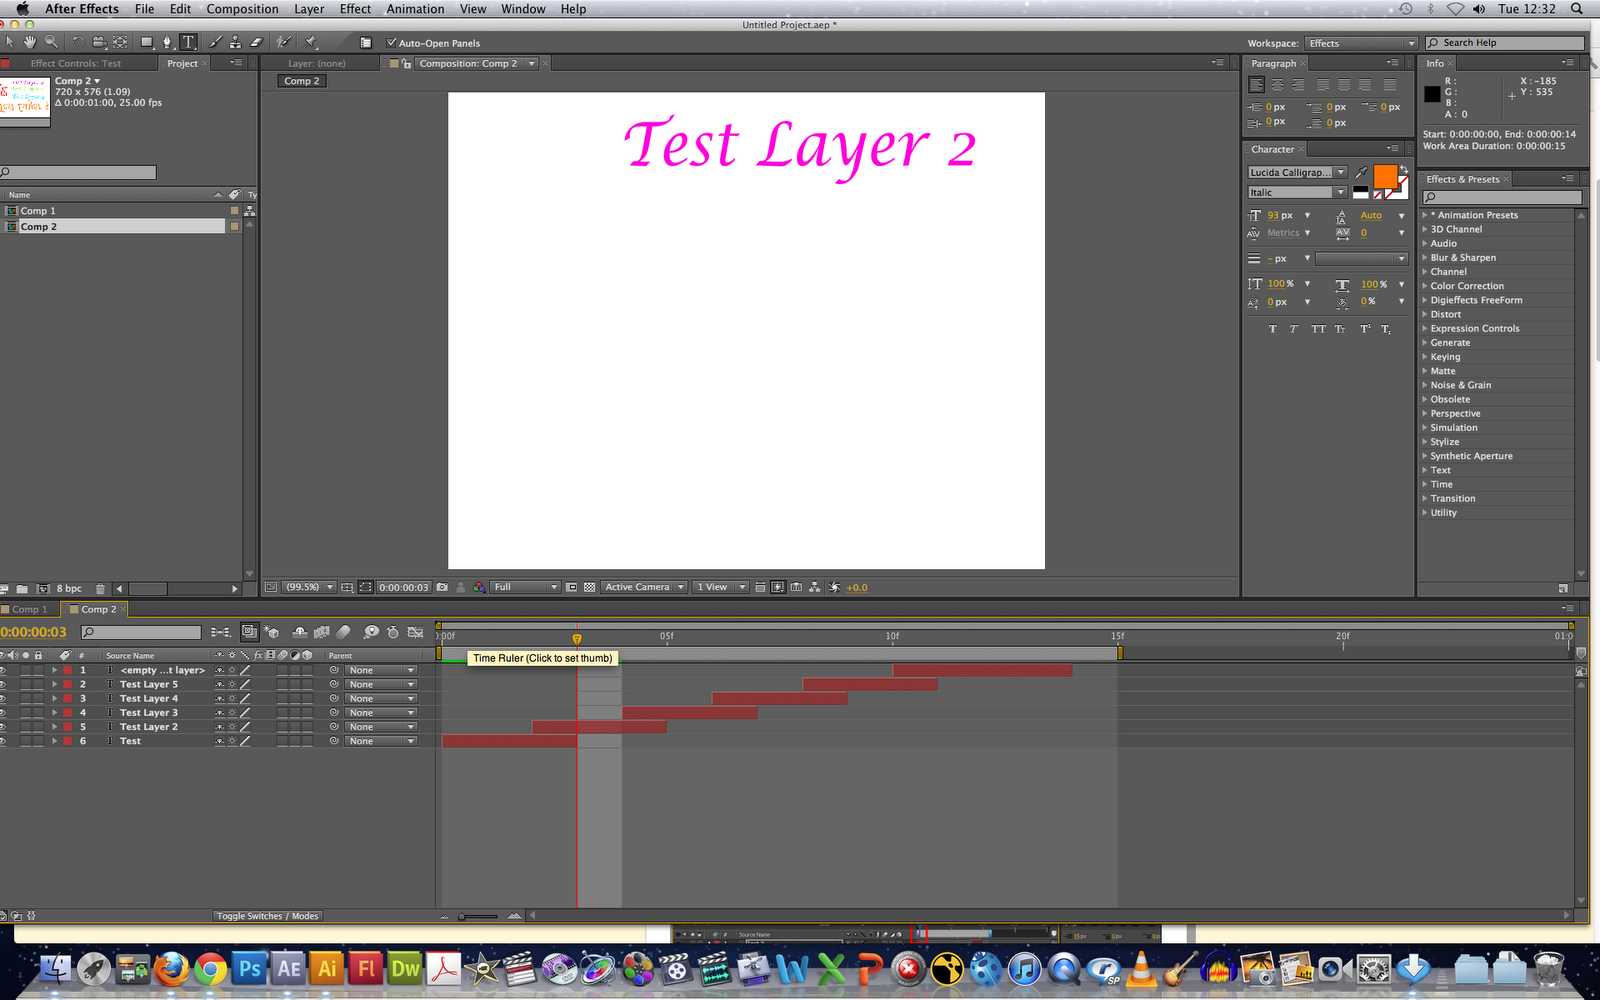Click the Toggle Switches / Modes button
This screenshot has width=1600, height=1000.
[x=267, y=915]
